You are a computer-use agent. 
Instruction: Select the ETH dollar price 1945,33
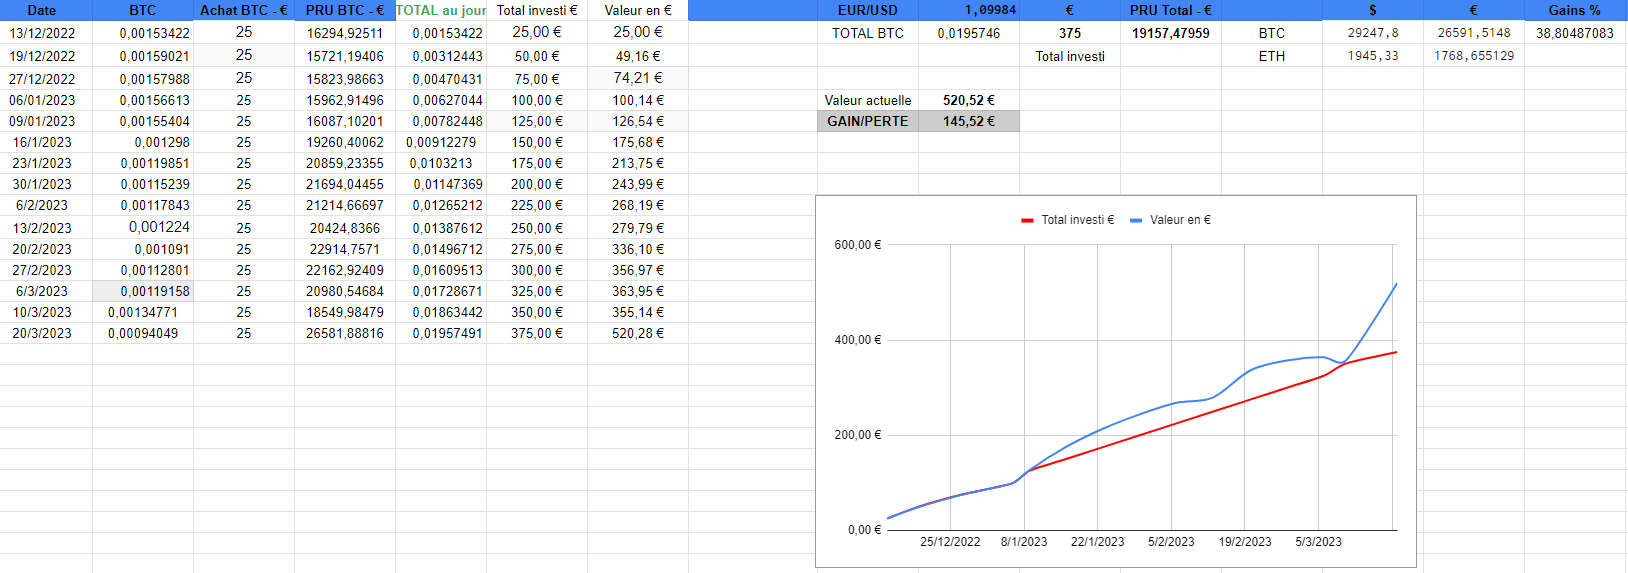1373,56
